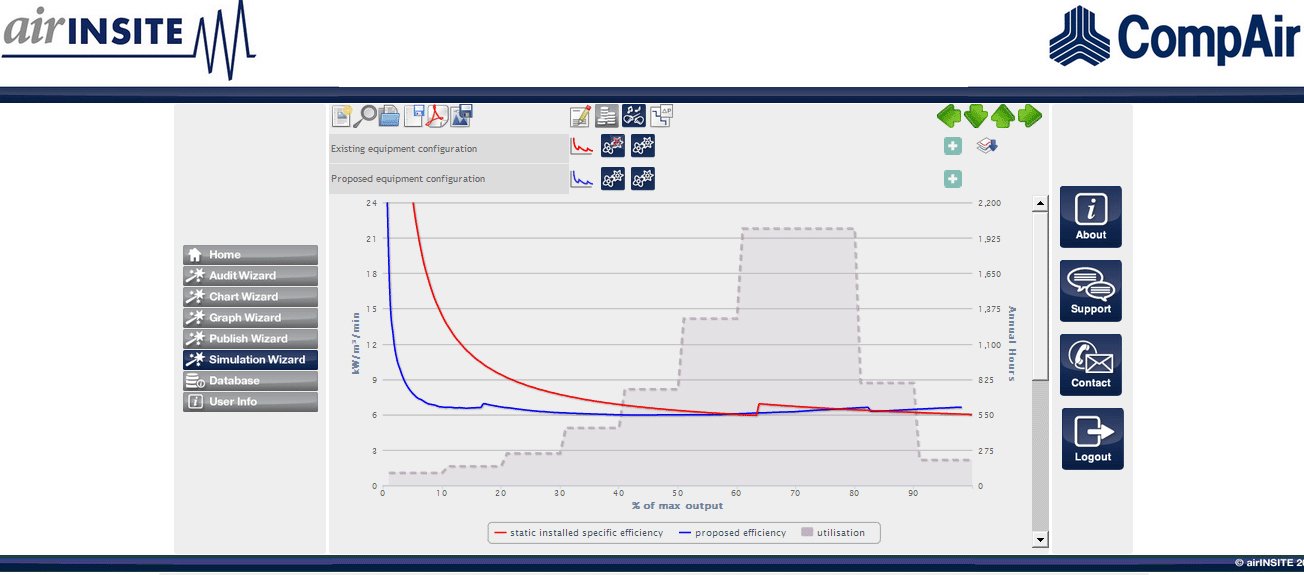
Task: Click the magnifying glass search icon
Action: (x=366, y=116)
